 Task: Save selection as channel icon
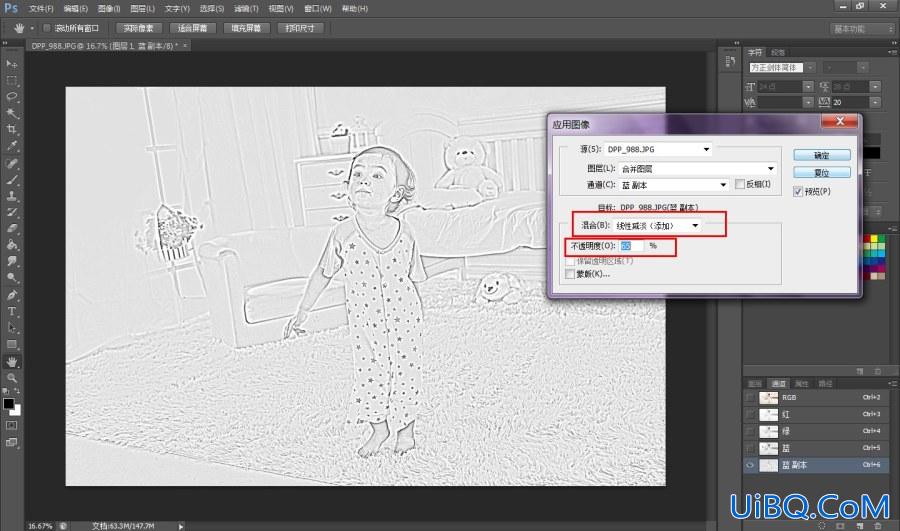(840, 525)
